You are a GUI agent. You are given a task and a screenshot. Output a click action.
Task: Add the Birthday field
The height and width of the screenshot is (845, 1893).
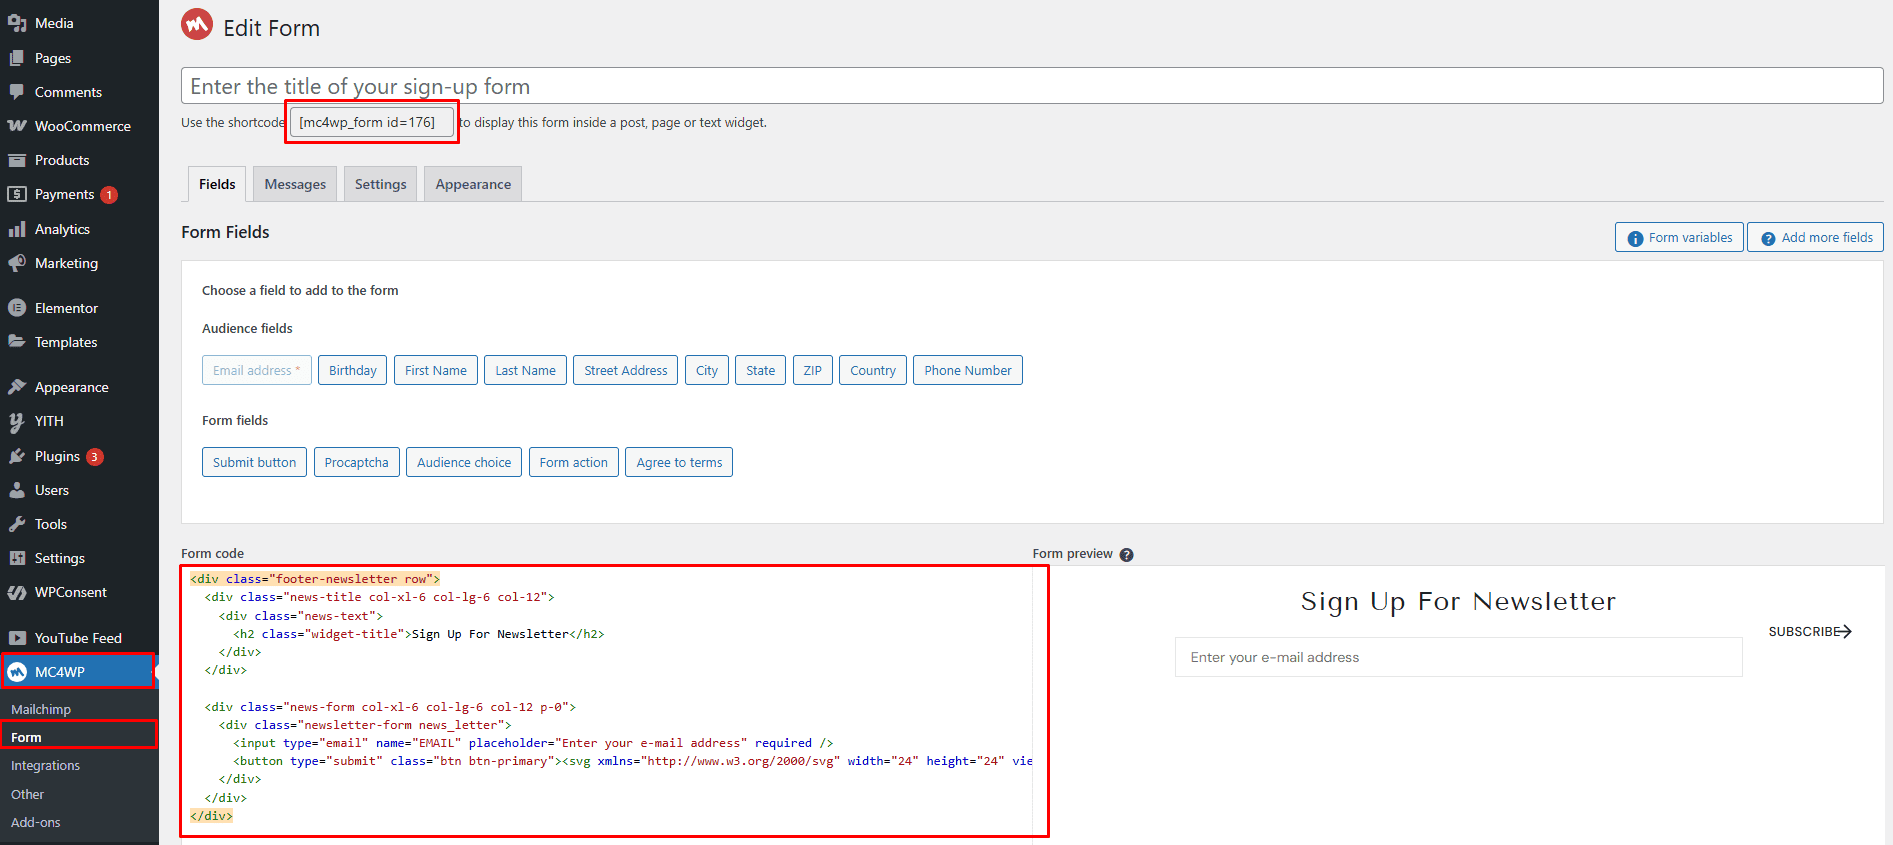pyautogui.click(x=352, y=370)
